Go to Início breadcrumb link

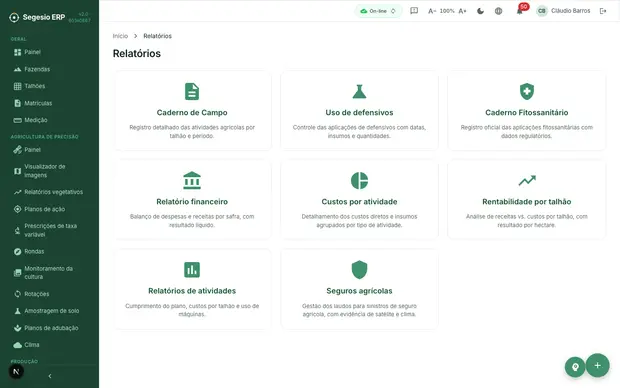pyautogui.click(x=120, y=36)
